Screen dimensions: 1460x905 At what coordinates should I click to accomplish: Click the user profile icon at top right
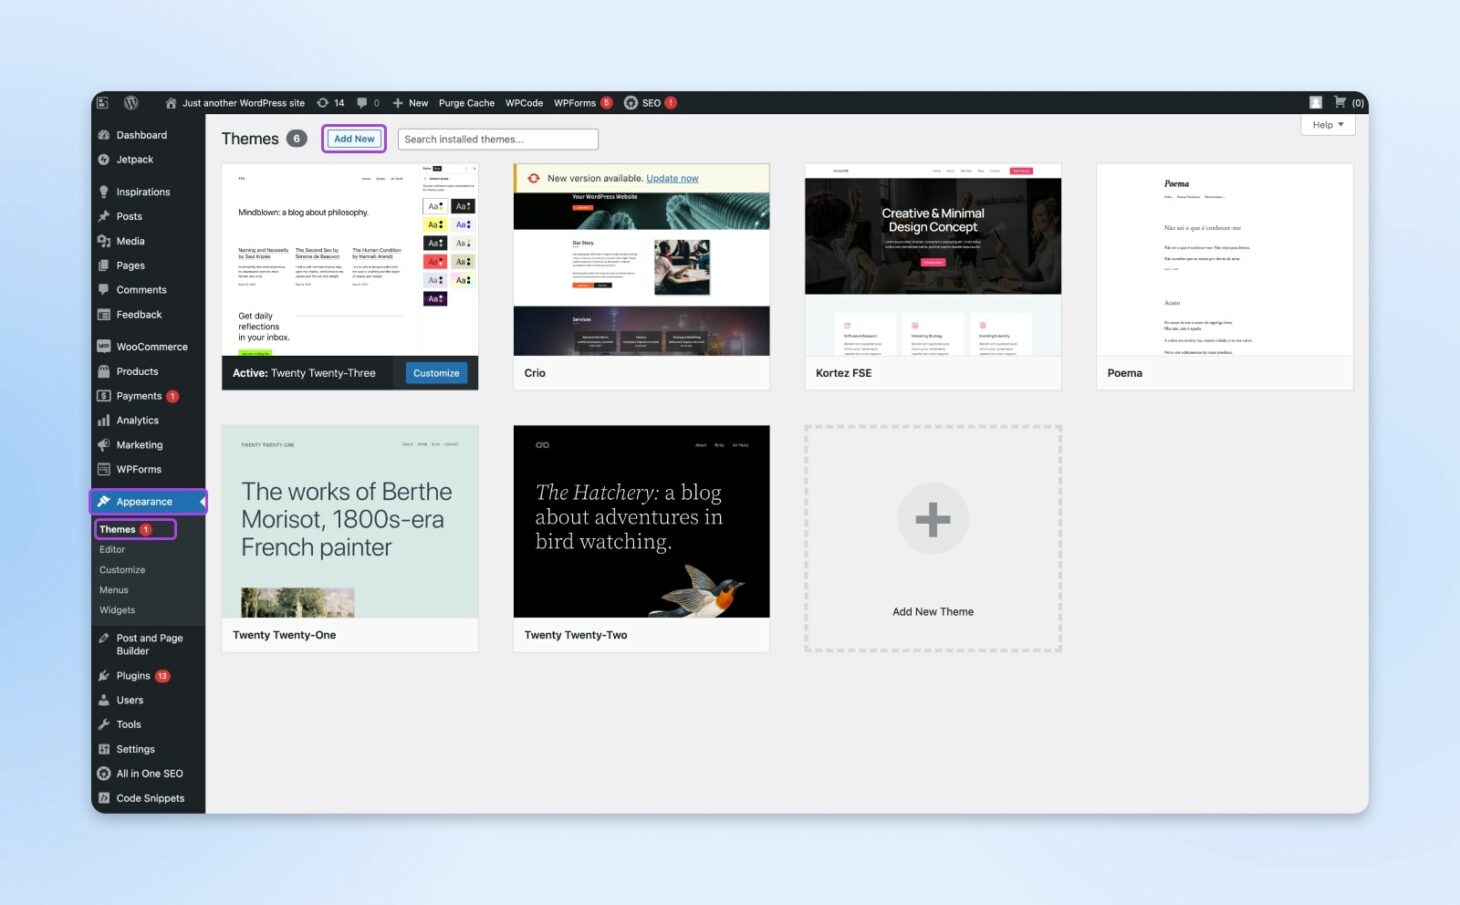[1314, 102]
